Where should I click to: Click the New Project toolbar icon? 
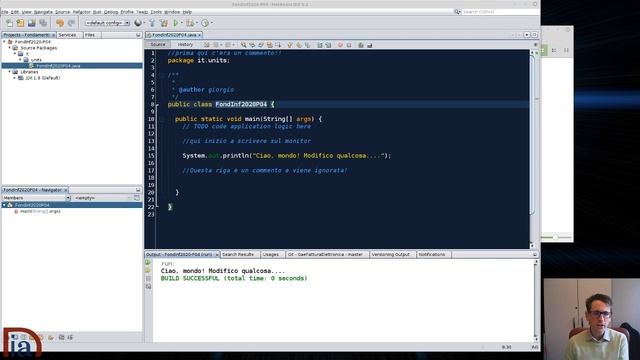coord(20,23)
